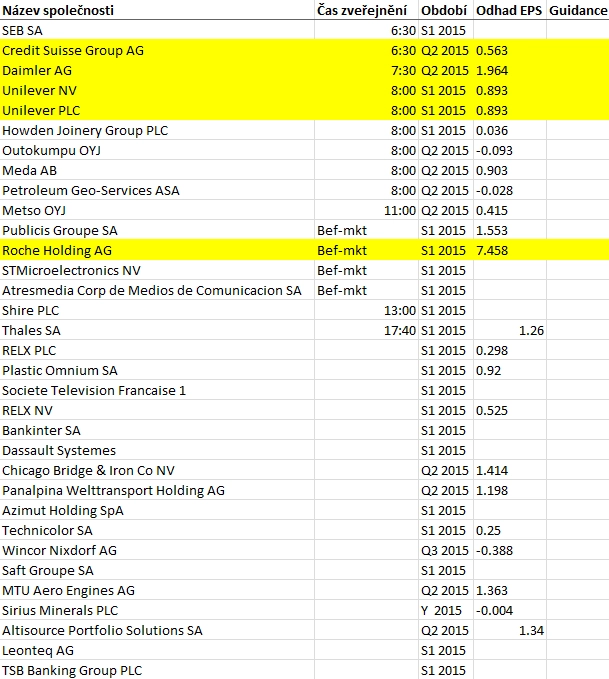Select the 'Unilever PLC' cell
The image size is (609, 679).
click(x=157, y=110)
